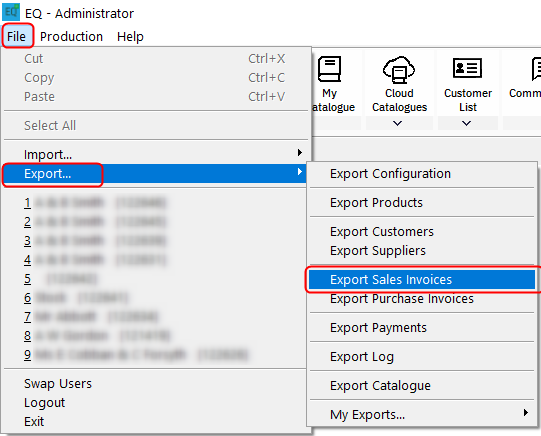The width and height of the screenshot is (541, 436).
Task: Expand the Import submenu arrow
Action: (x=300, y=152)
